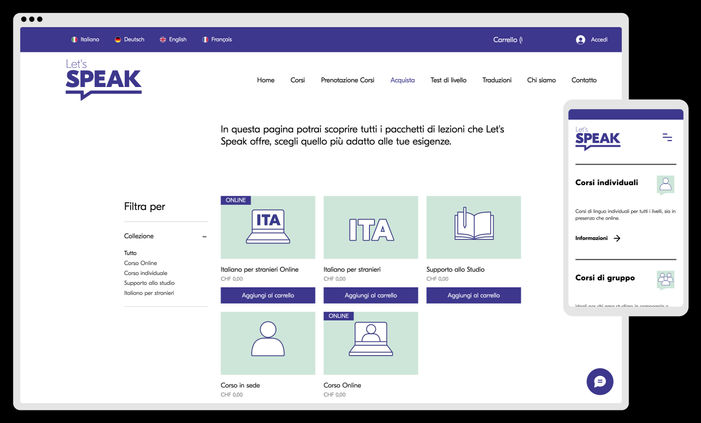The width and height of the screenshot is (701, 423).
Task: Switch site language to Deutsch
Action: (x=129, y=39)
